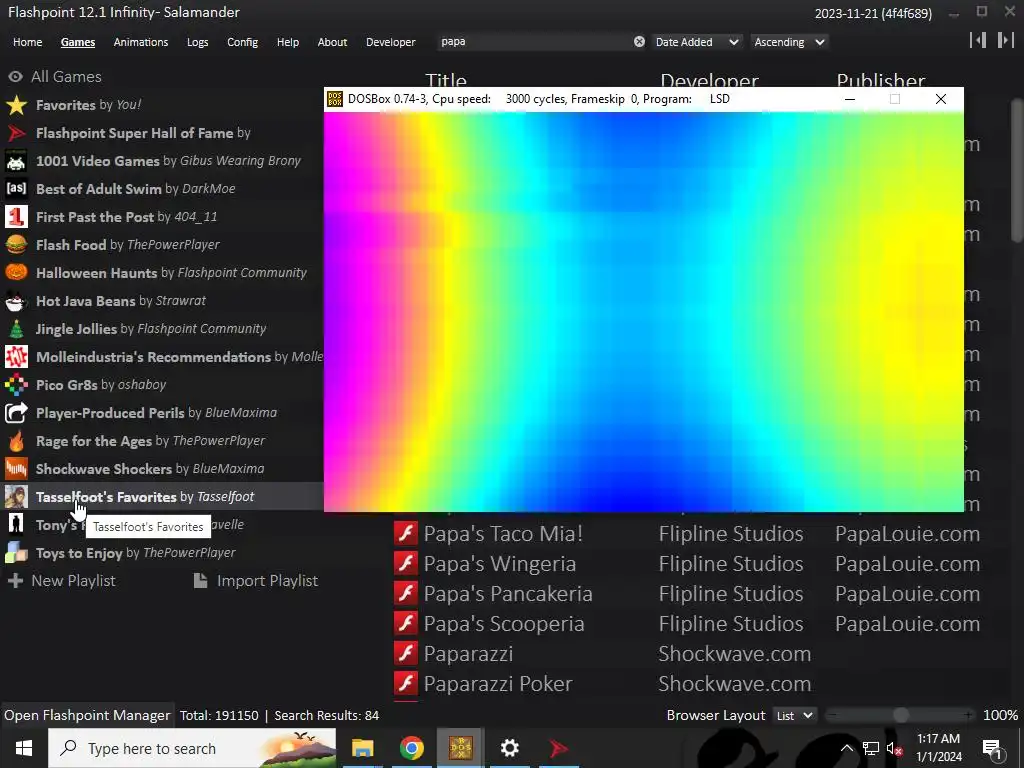This screenshot has width=1024, height=768.
Task: Click the Flash icon beside Papa's Pancakeria
Action: [406, 594]
